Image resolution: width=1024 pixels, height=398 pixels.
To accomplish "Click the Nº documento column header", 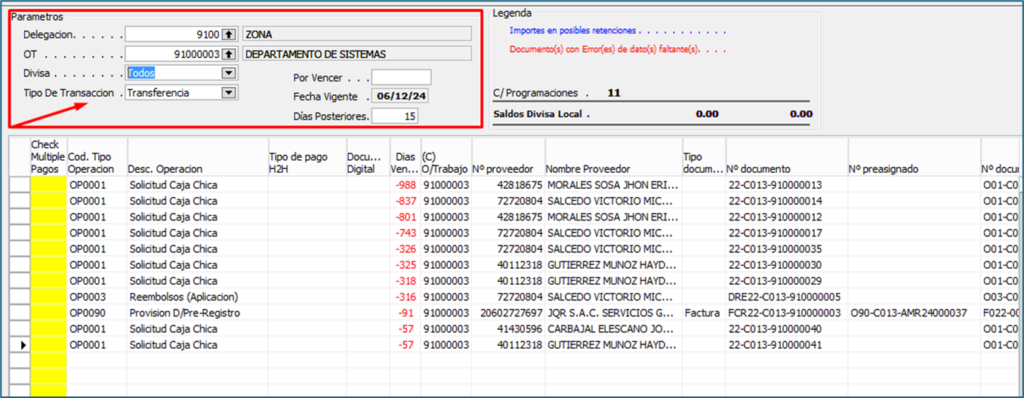I will coord(786,157).
